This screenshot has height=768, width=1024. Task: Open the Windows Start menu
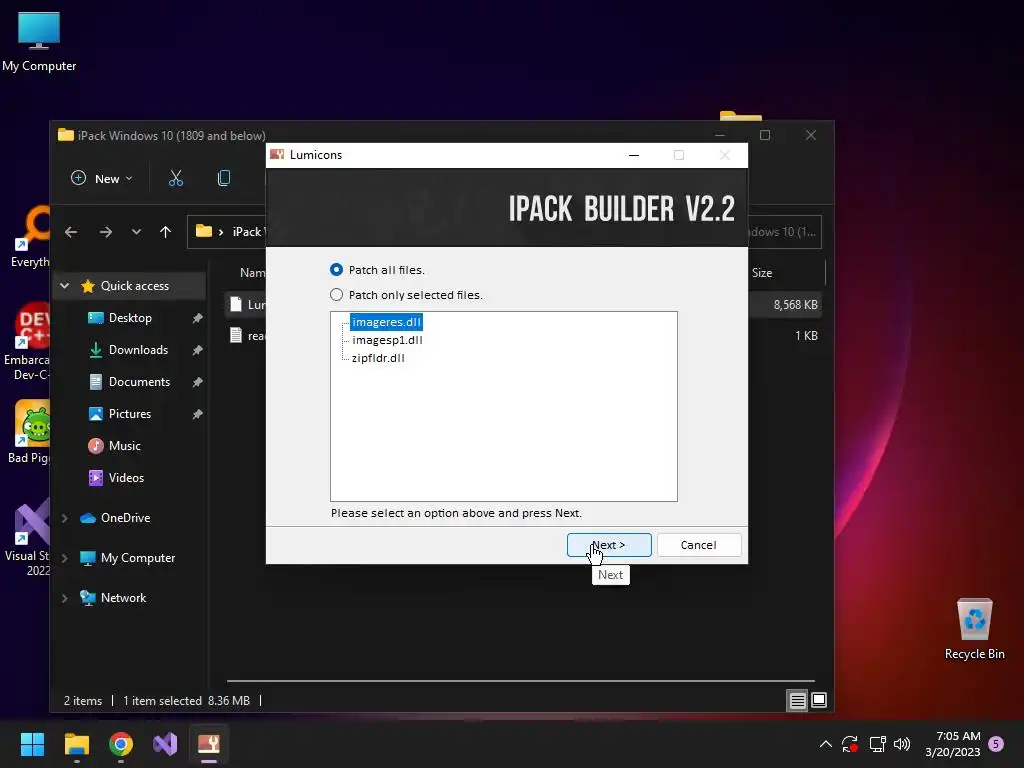coord(32,744)
